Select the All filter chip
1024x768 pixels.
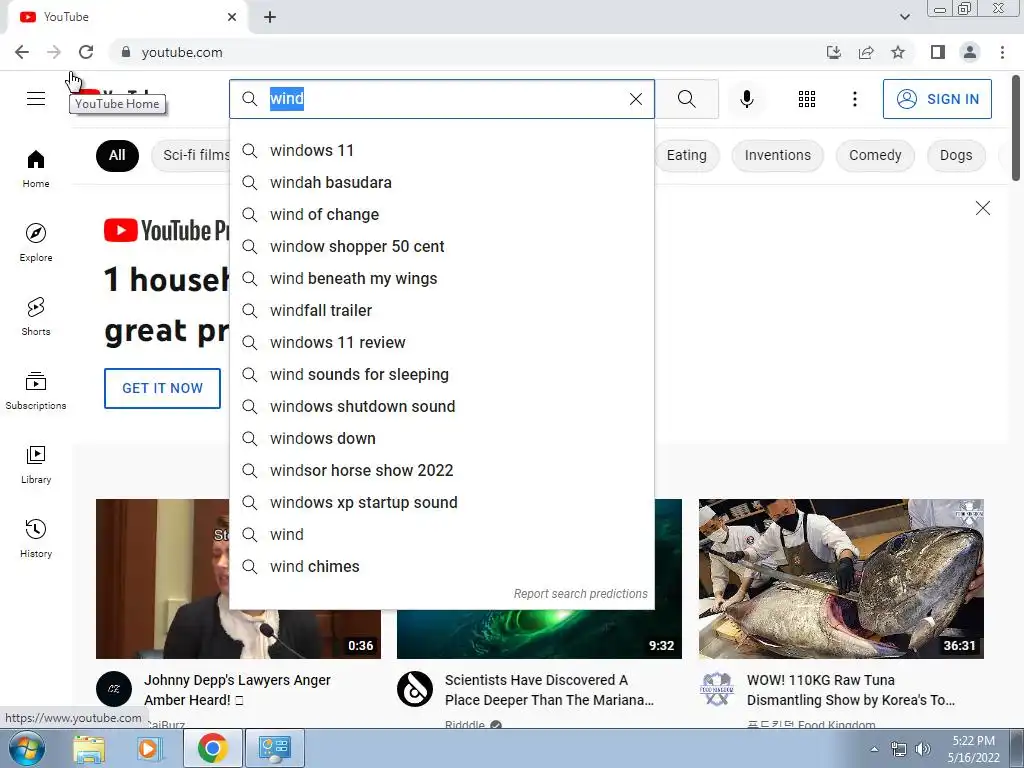[x=117, y=155]
